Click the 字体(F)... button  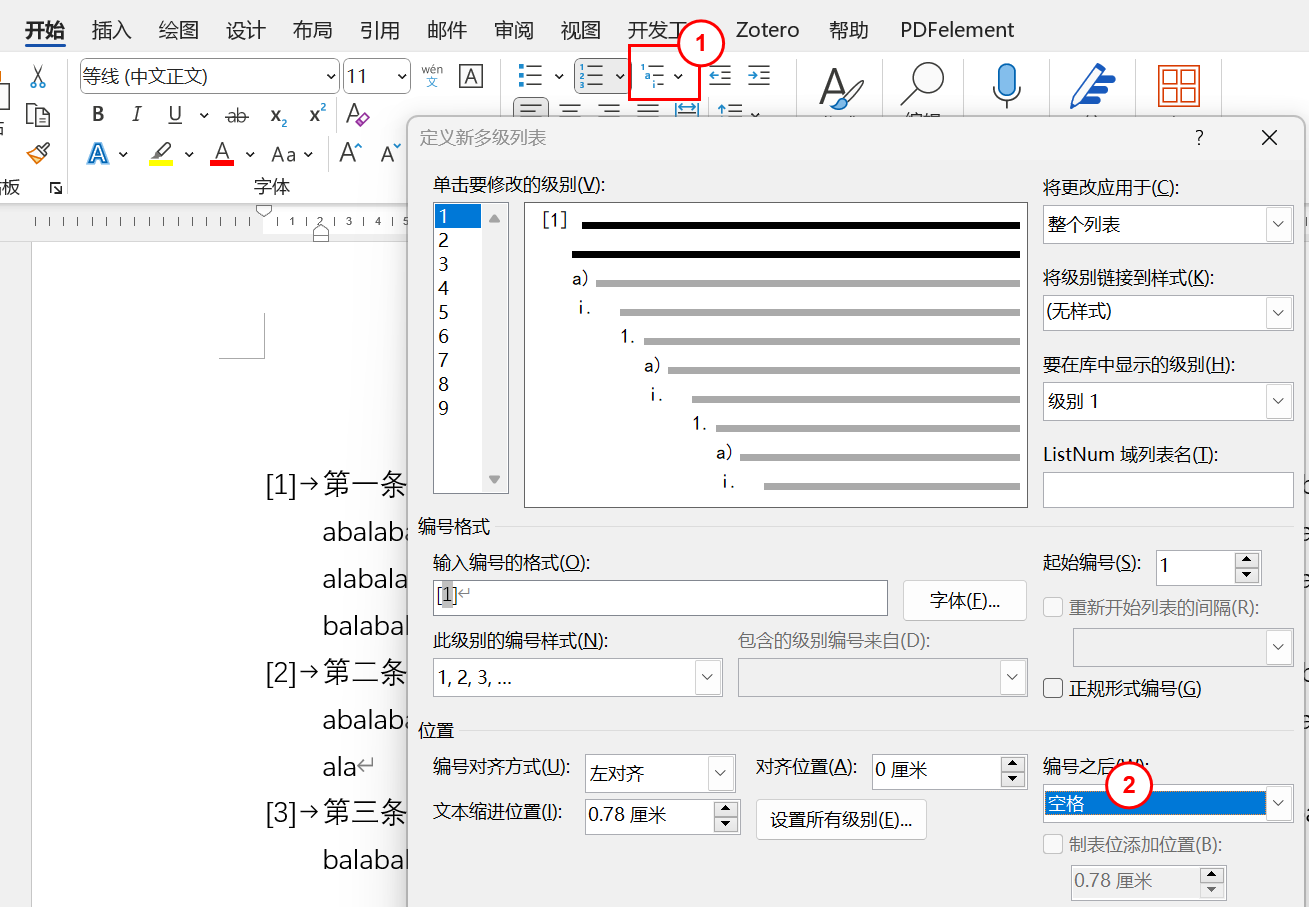point(965,600)
